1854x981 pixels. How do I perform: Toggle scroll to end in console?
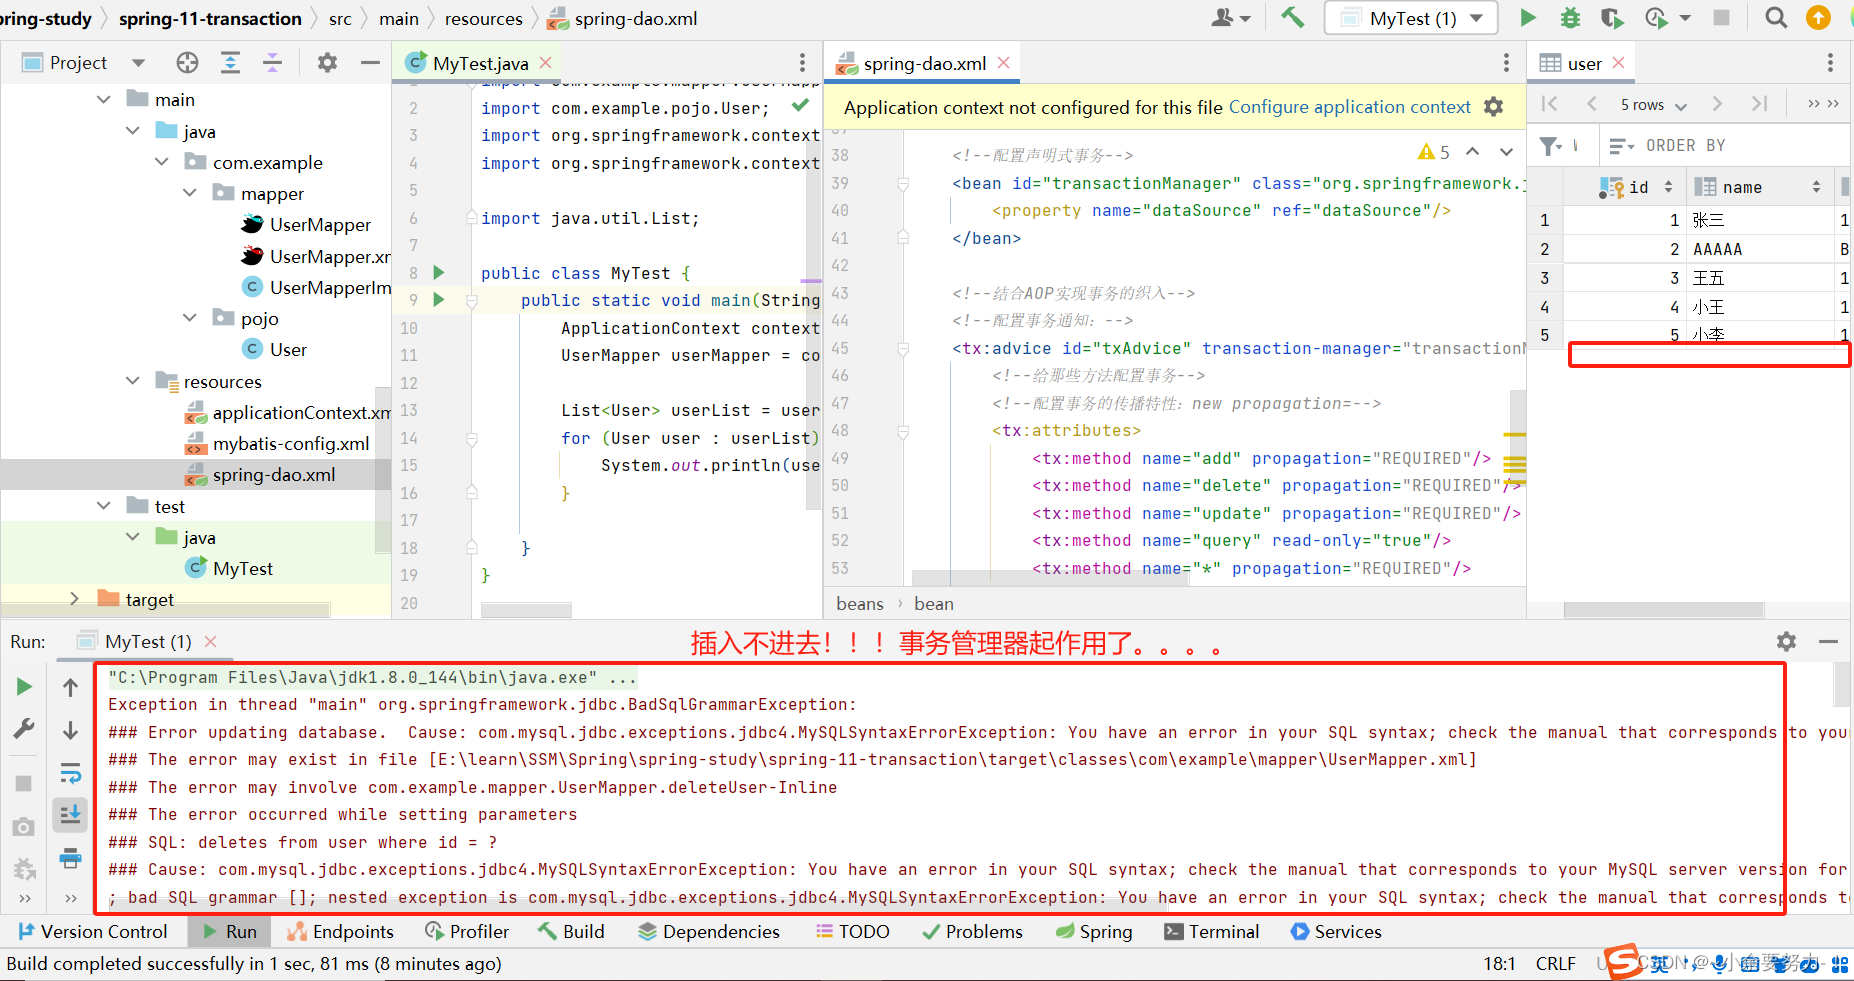coord(70,814)
